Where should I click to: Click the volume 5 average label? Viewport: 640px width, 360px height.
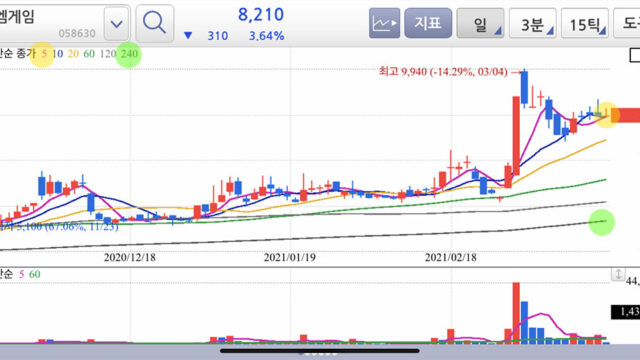[x=22, y=274]
